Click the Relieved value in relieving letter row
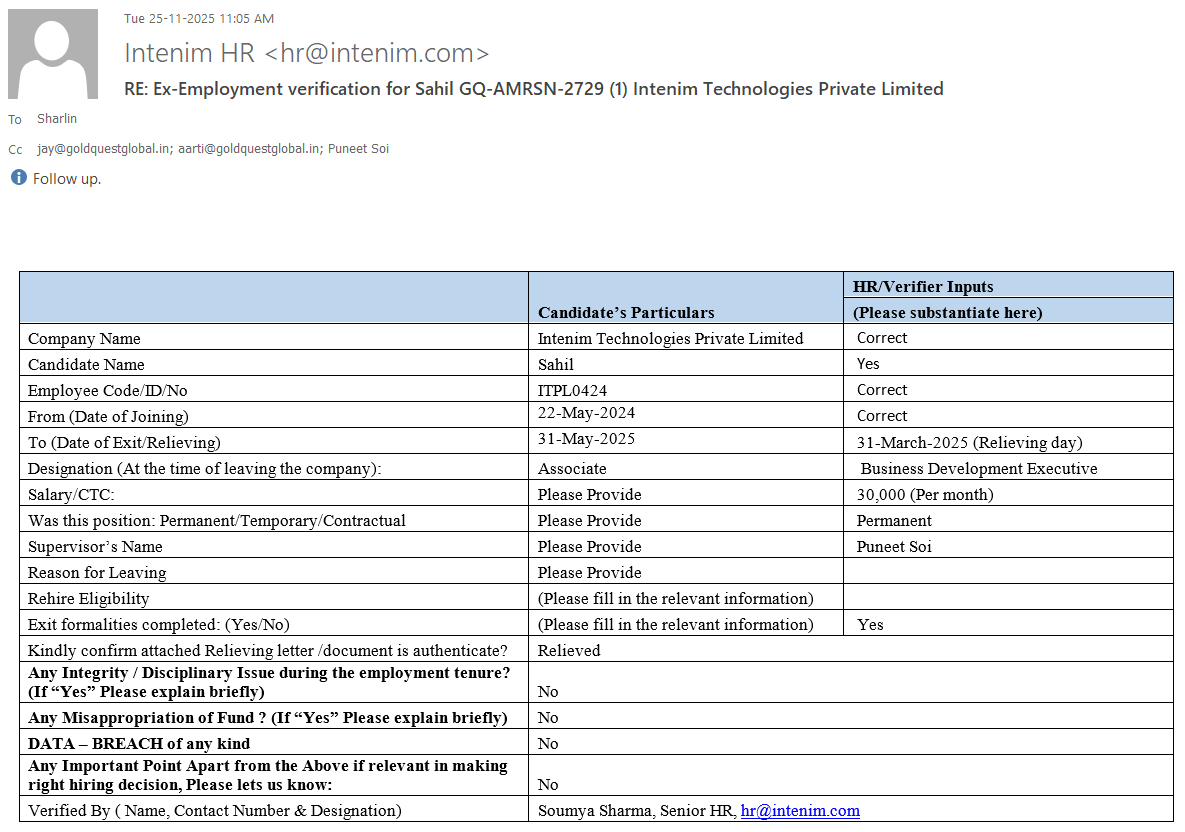 (569, 650)
